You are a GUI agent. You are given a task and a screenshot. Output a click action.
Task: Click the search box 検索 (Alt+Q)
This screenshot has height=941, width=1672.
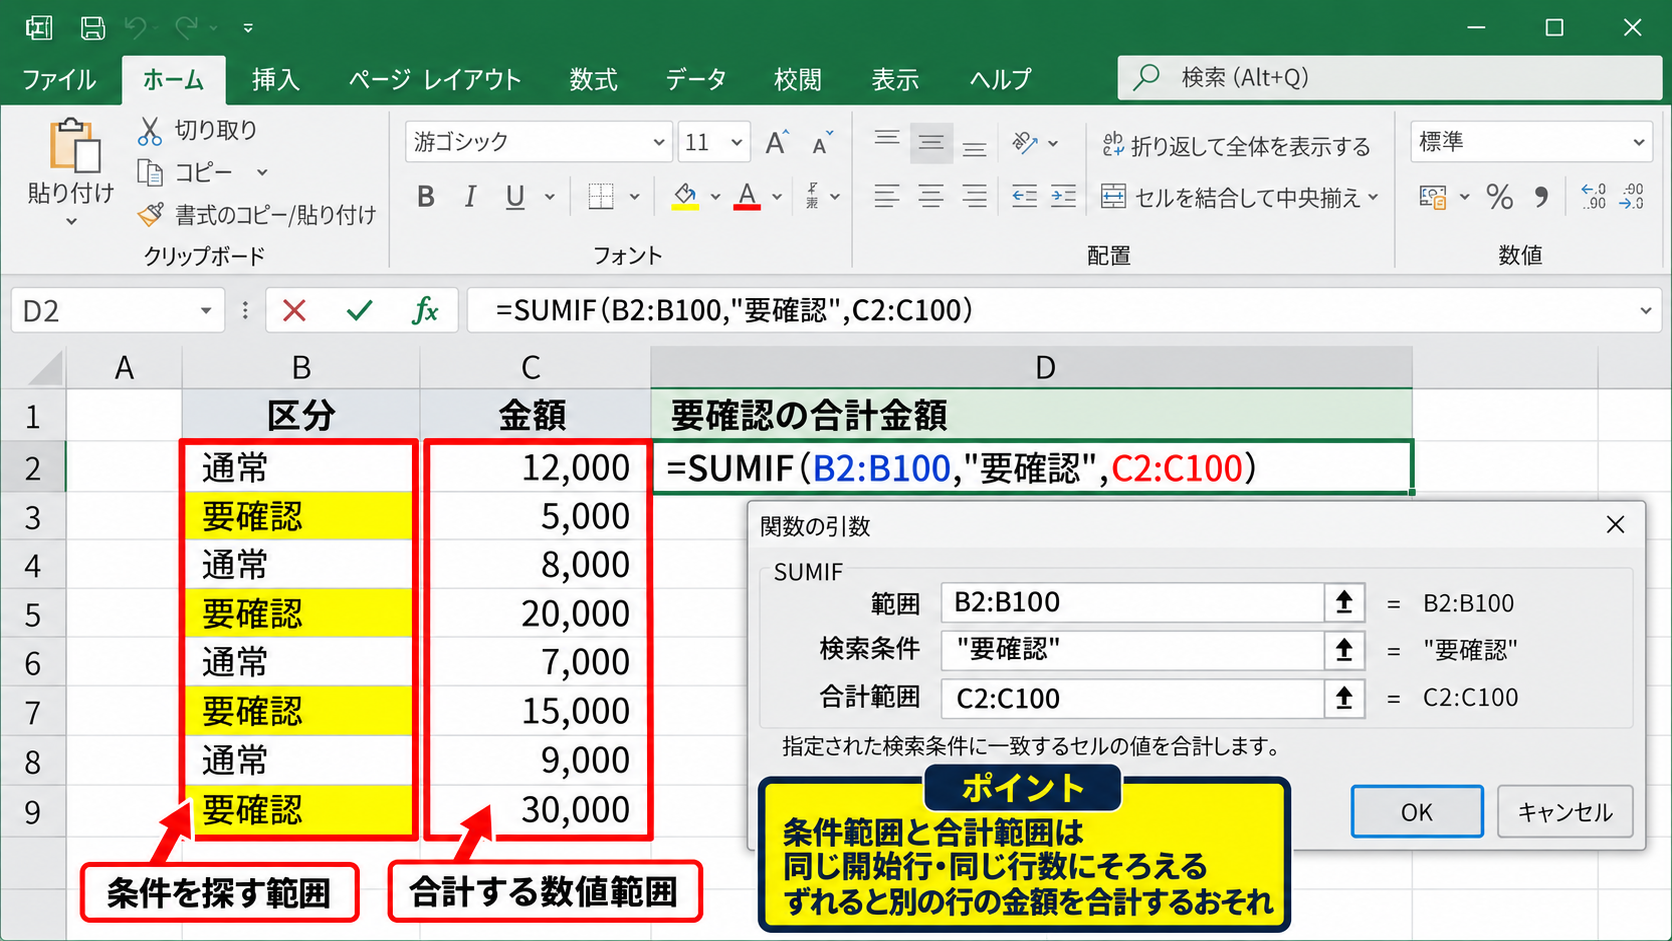click(1389, 78)
